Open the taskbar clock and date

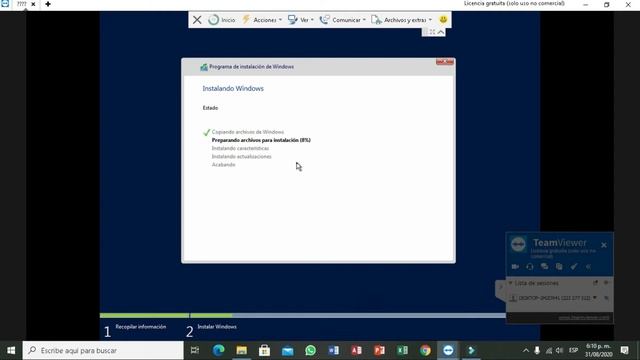[598, 350]
